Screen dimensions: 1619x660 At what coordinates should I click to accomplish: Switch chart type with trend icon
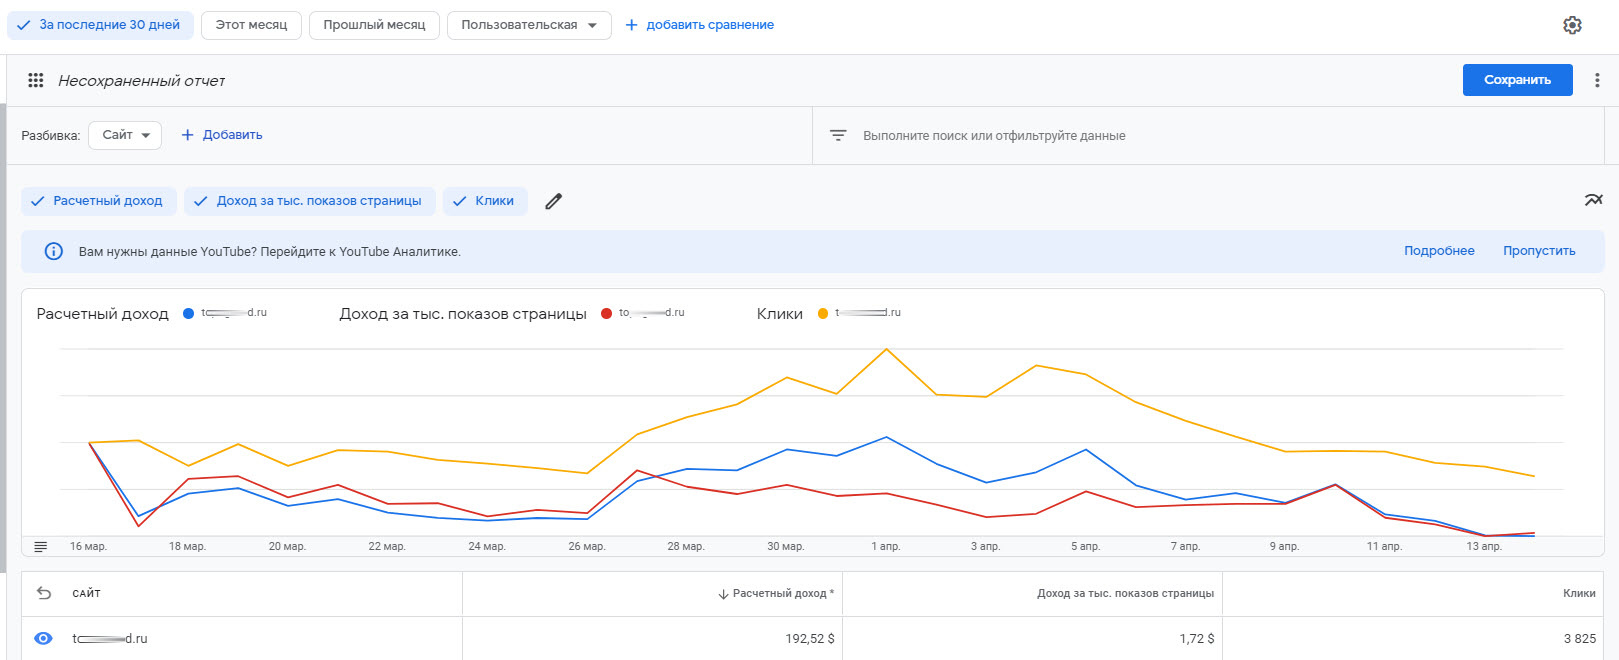1593,200
